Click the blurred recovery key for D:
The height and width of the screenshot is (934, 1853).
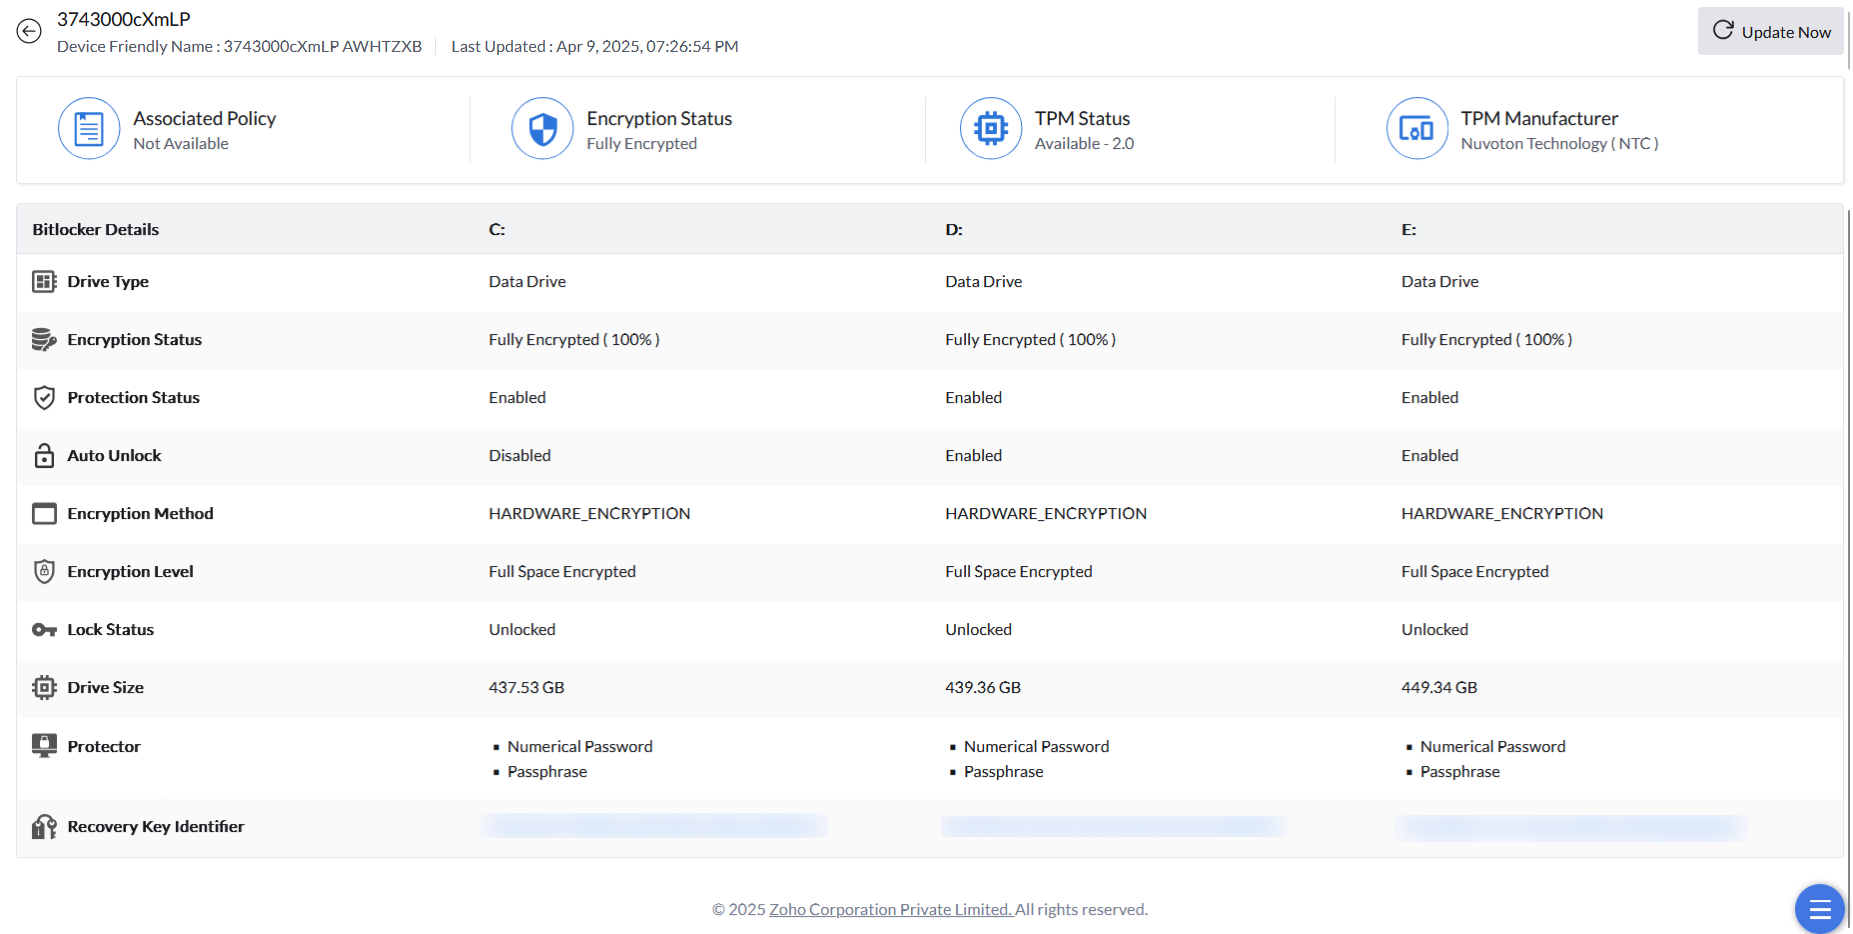point(1113,827)
